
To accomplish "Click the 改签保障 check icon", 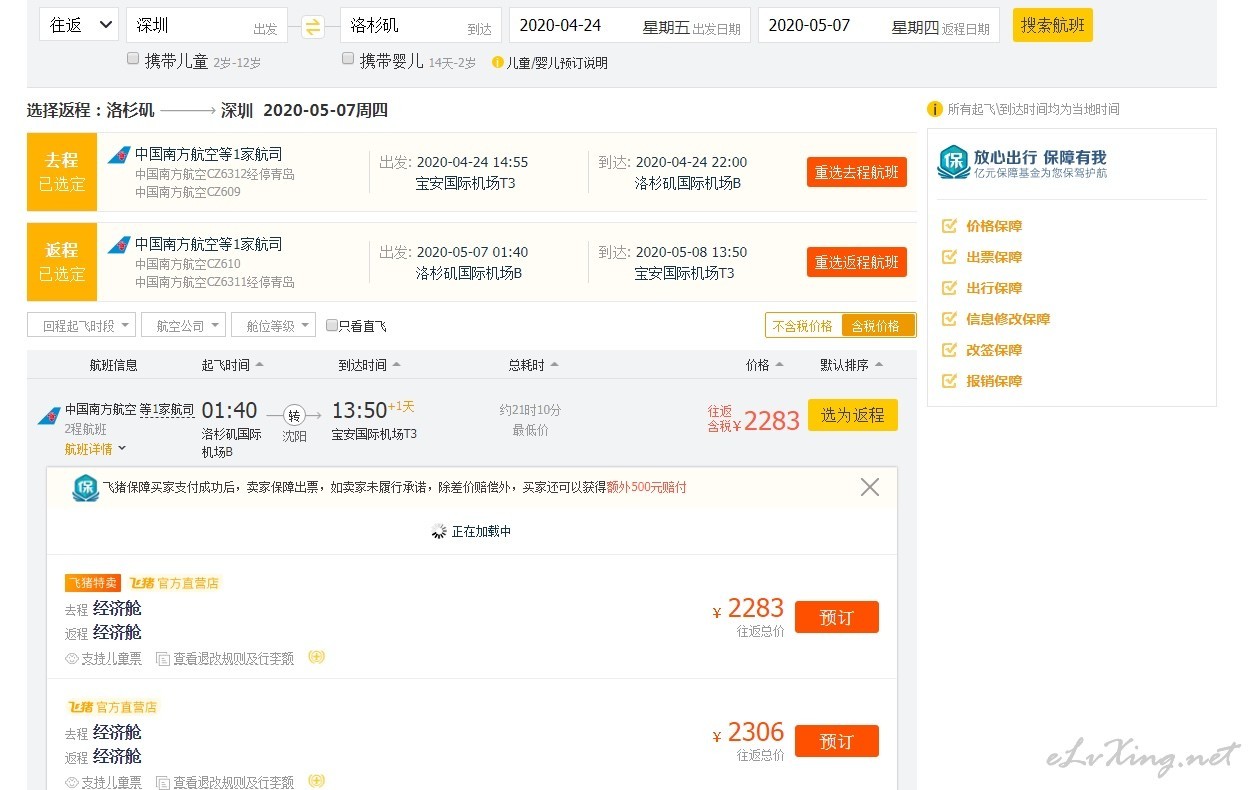I will coord(949,350).
